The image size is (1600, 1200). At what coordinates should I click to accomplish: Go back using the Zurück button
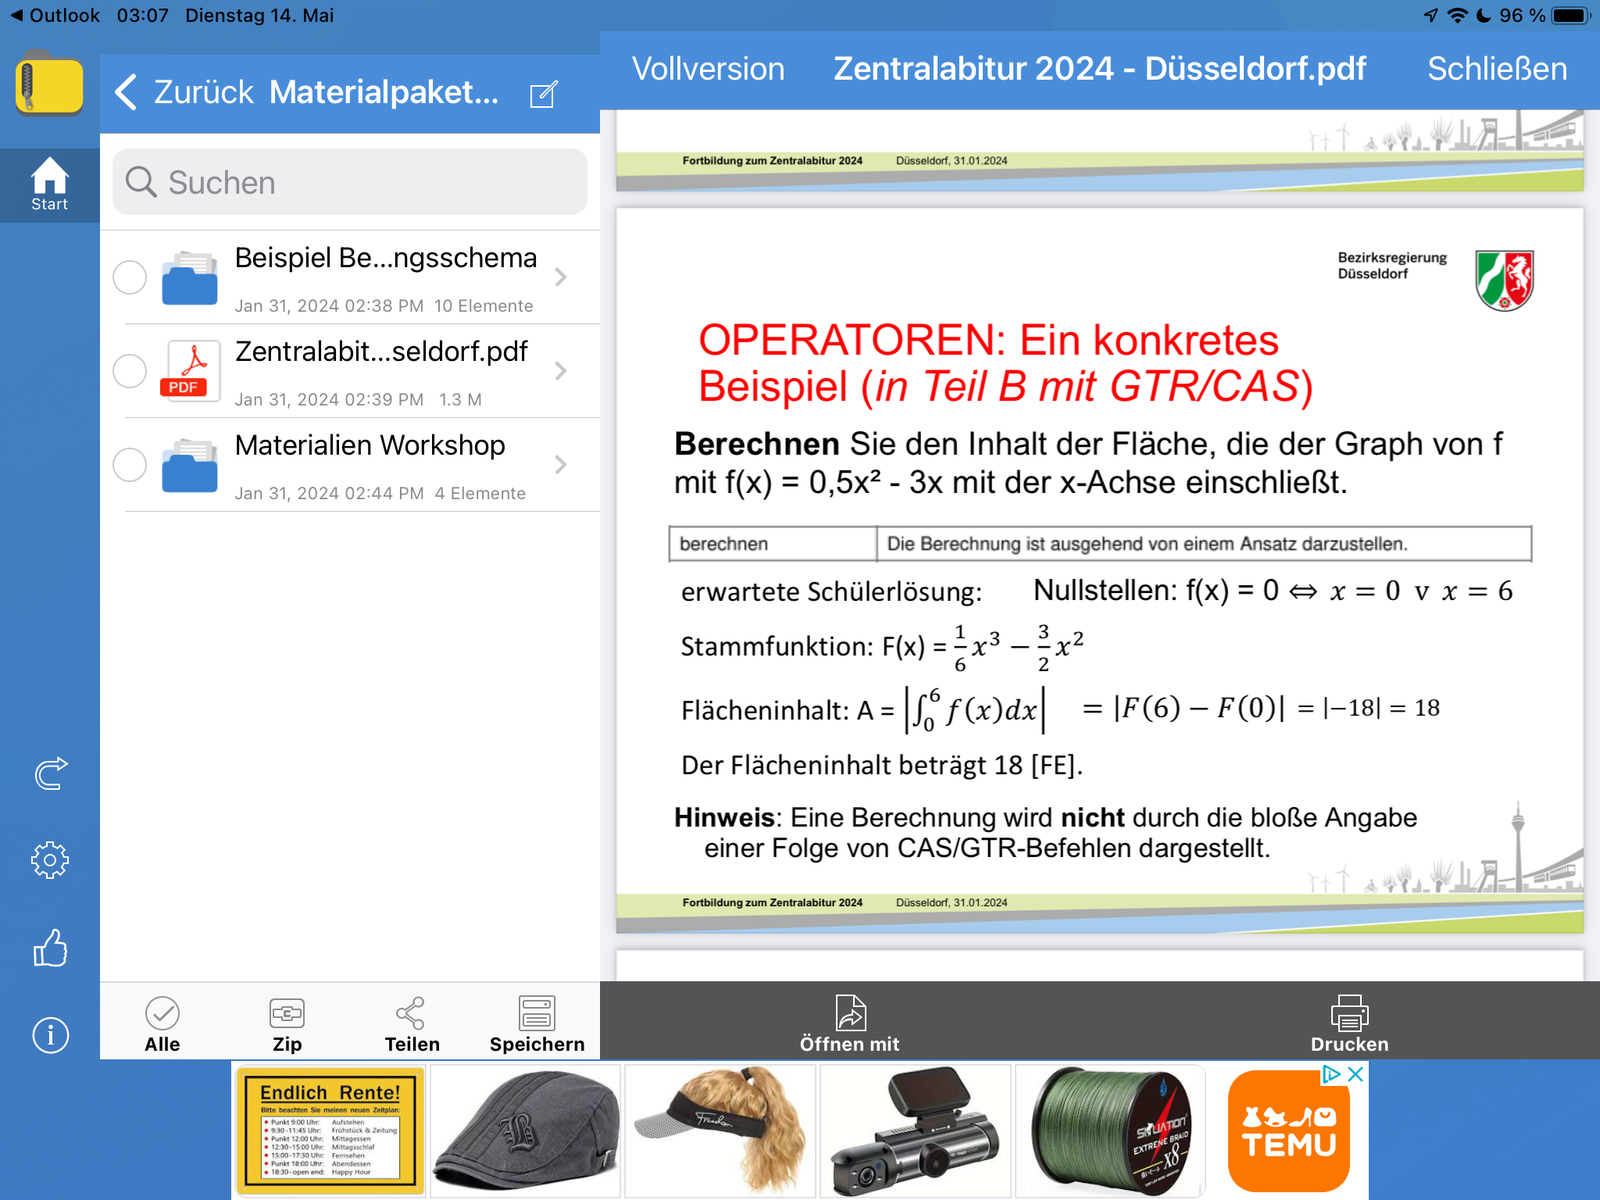point(186,92)
